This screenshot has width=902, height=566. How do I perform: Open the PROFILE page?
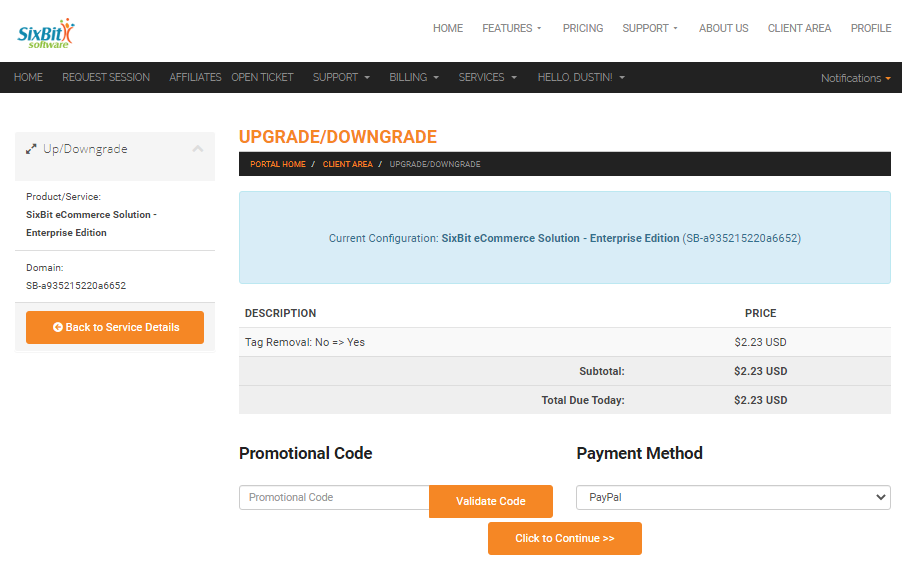tap(871, 28)
